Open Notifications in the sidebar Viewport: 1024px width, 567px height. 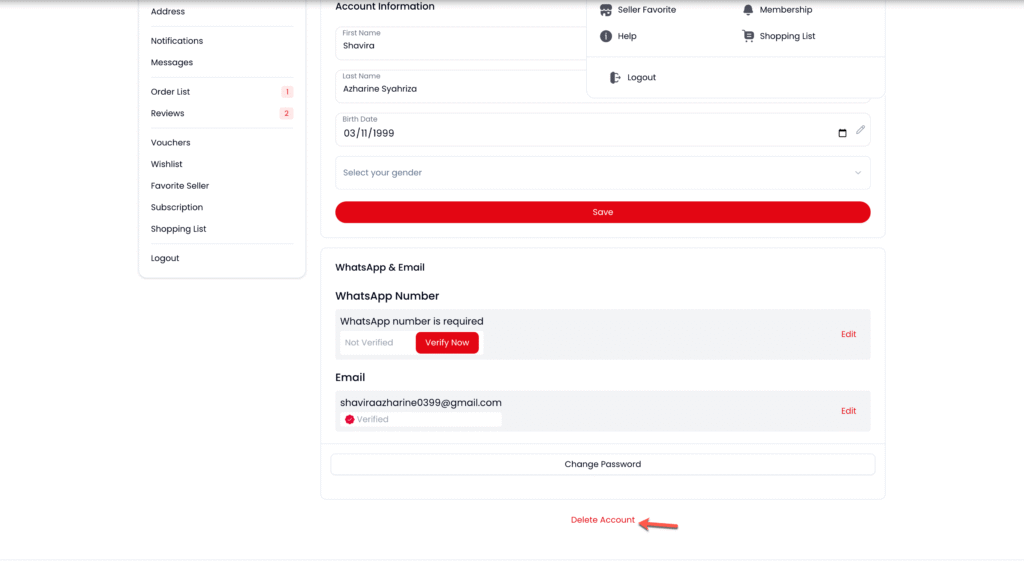point(177,41)
